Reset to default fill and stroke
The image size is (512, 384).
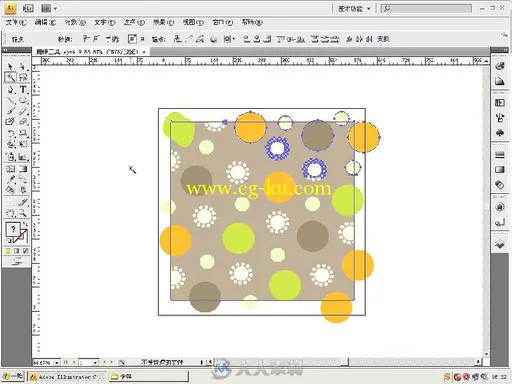click(x=9, y=241)
